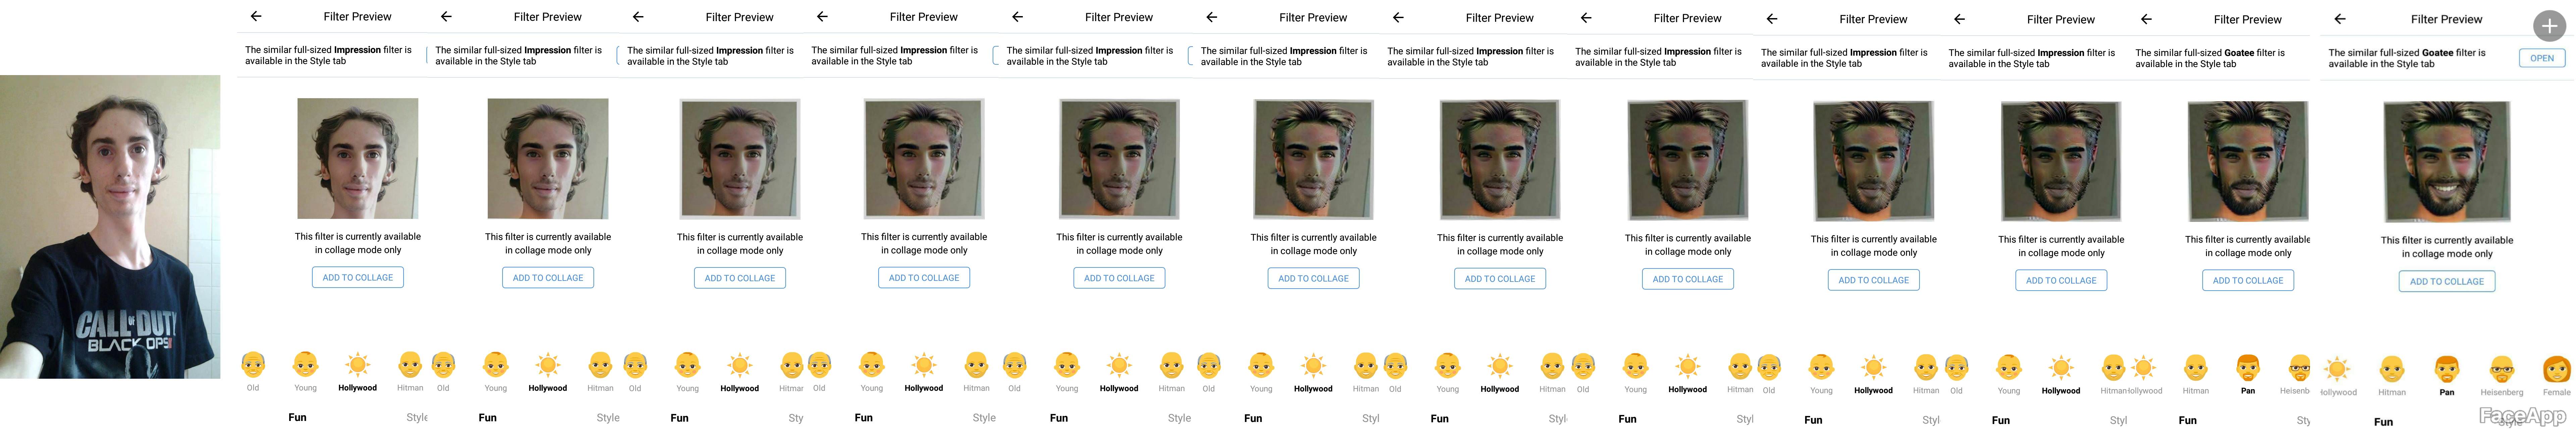Click the OPEN button for Goatee filter
Screen dimensions: 2576x429
[2541, 58]
